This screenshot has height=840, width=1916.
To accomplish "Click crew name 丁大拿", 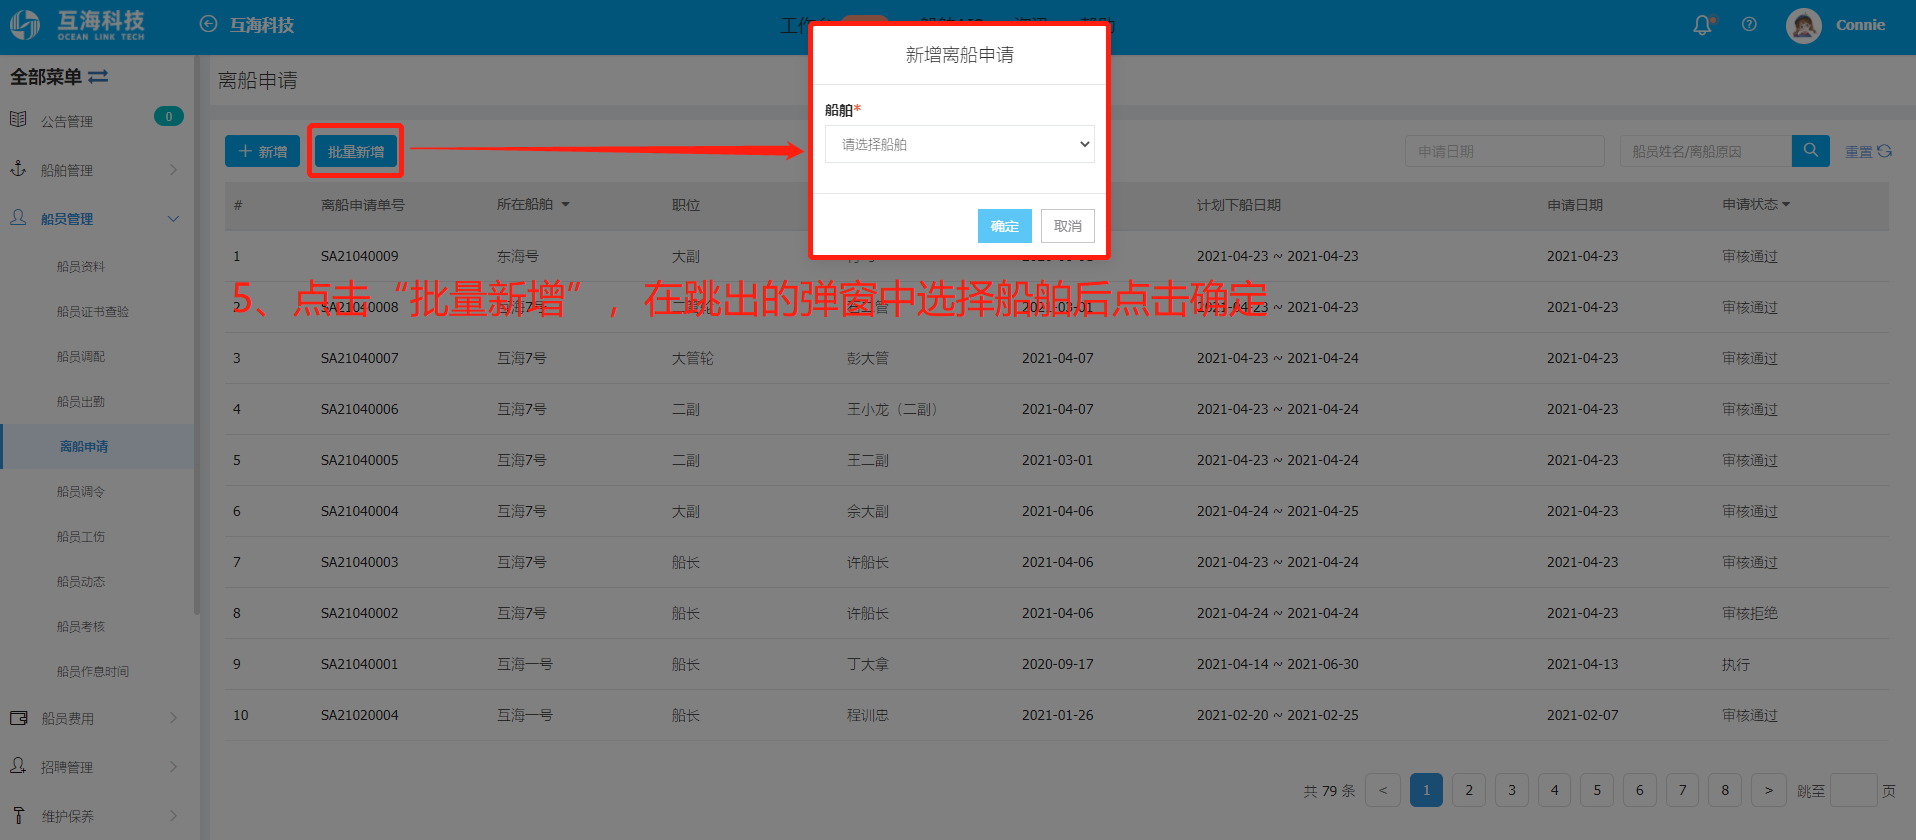I will [868, 664].
